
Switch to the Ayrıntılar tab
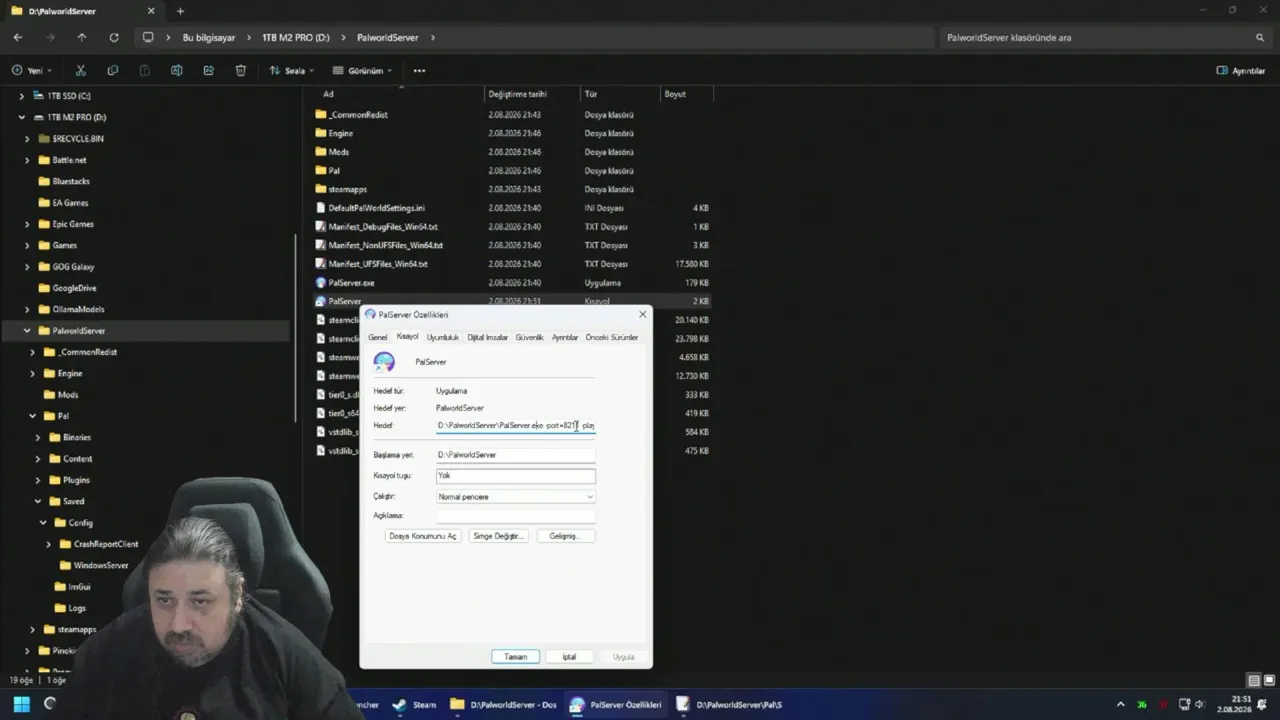coord(565,338)
